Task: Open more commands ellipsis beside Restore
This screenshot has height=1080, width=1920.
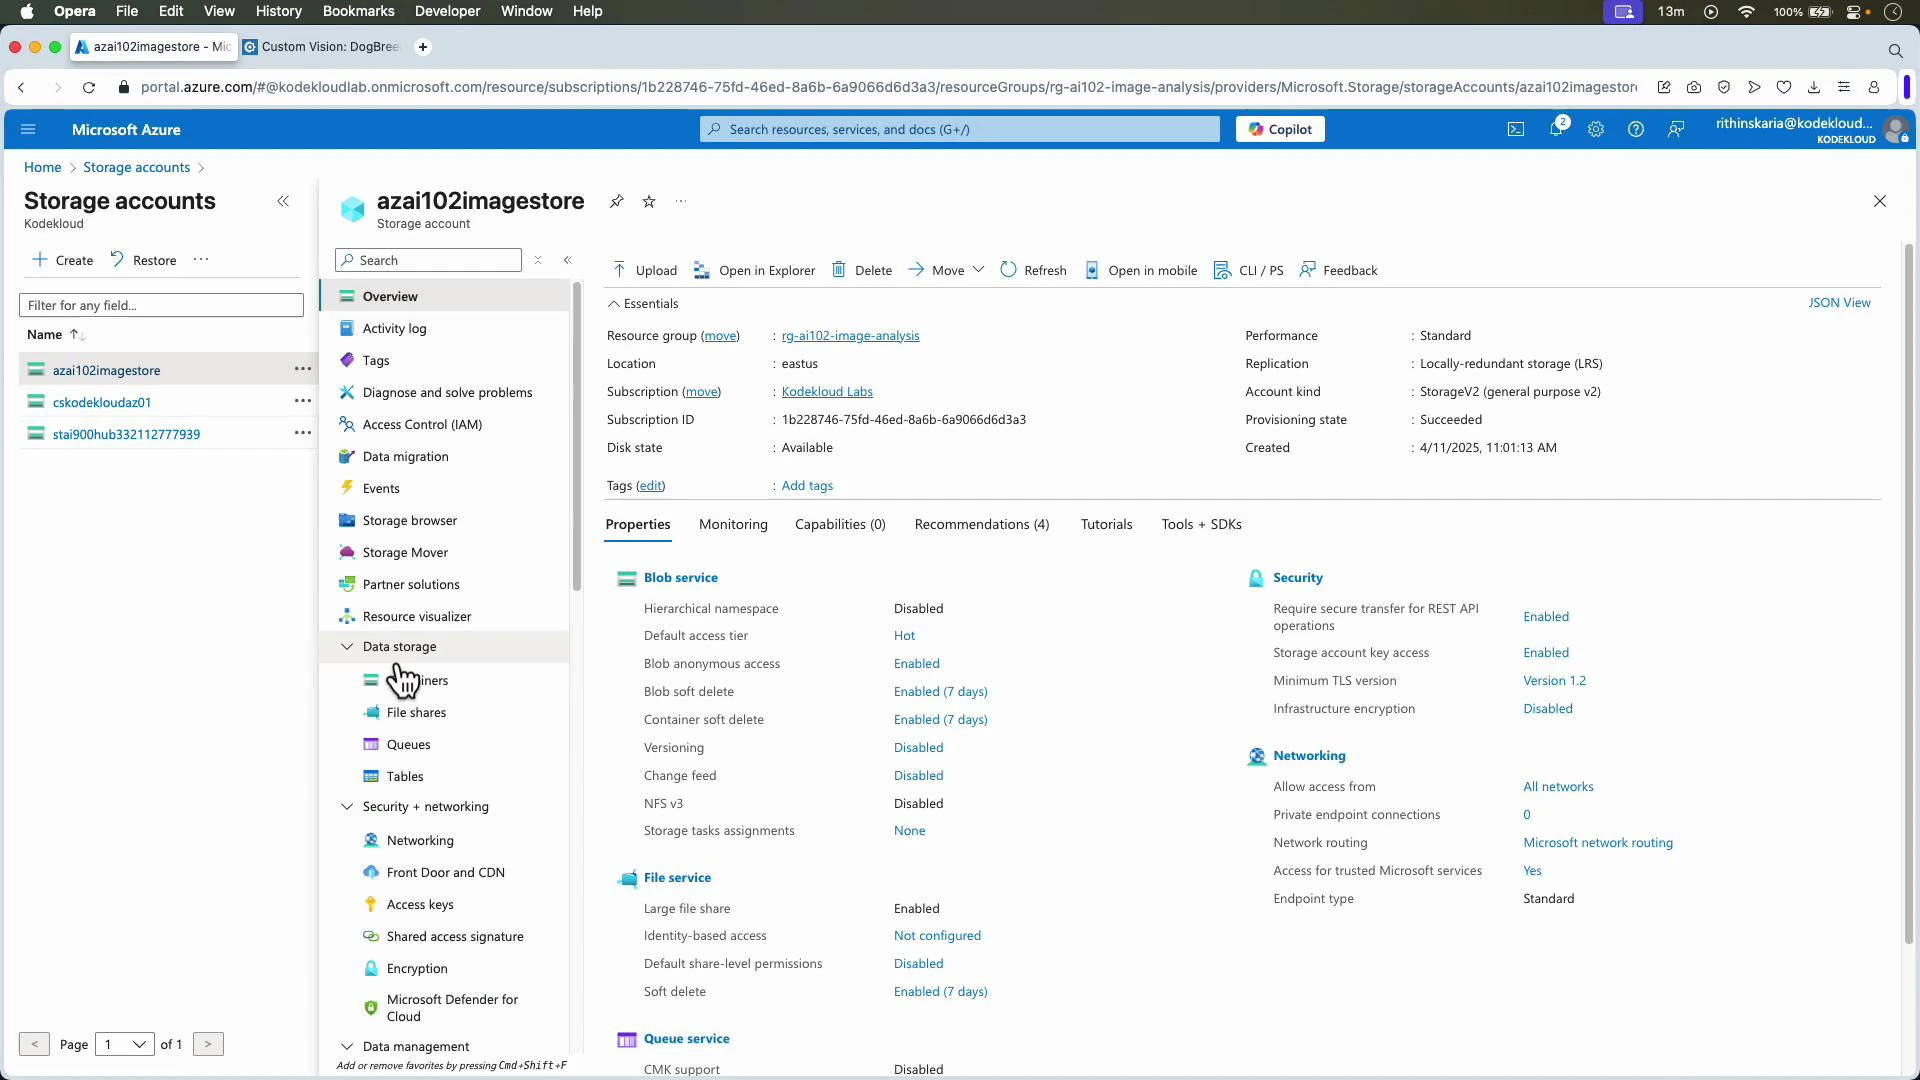Action: (x=201, y=260)
